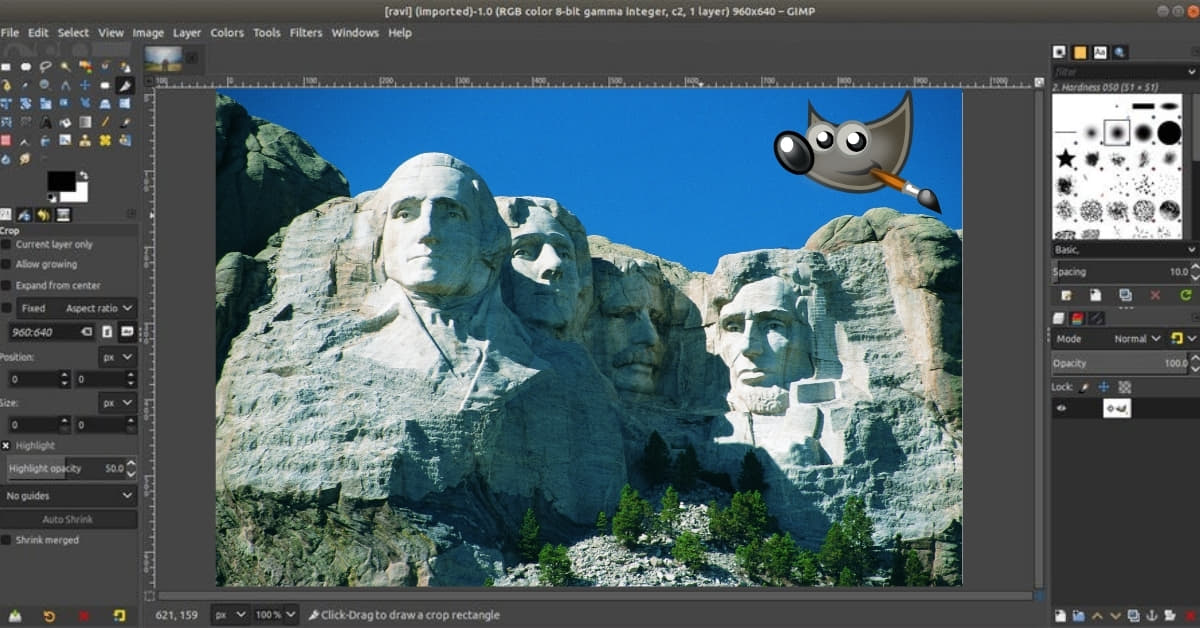Toggle the Fixed aspect ratio checkbox
This screenshot has height=628, width=1200.
click(6, 308)
